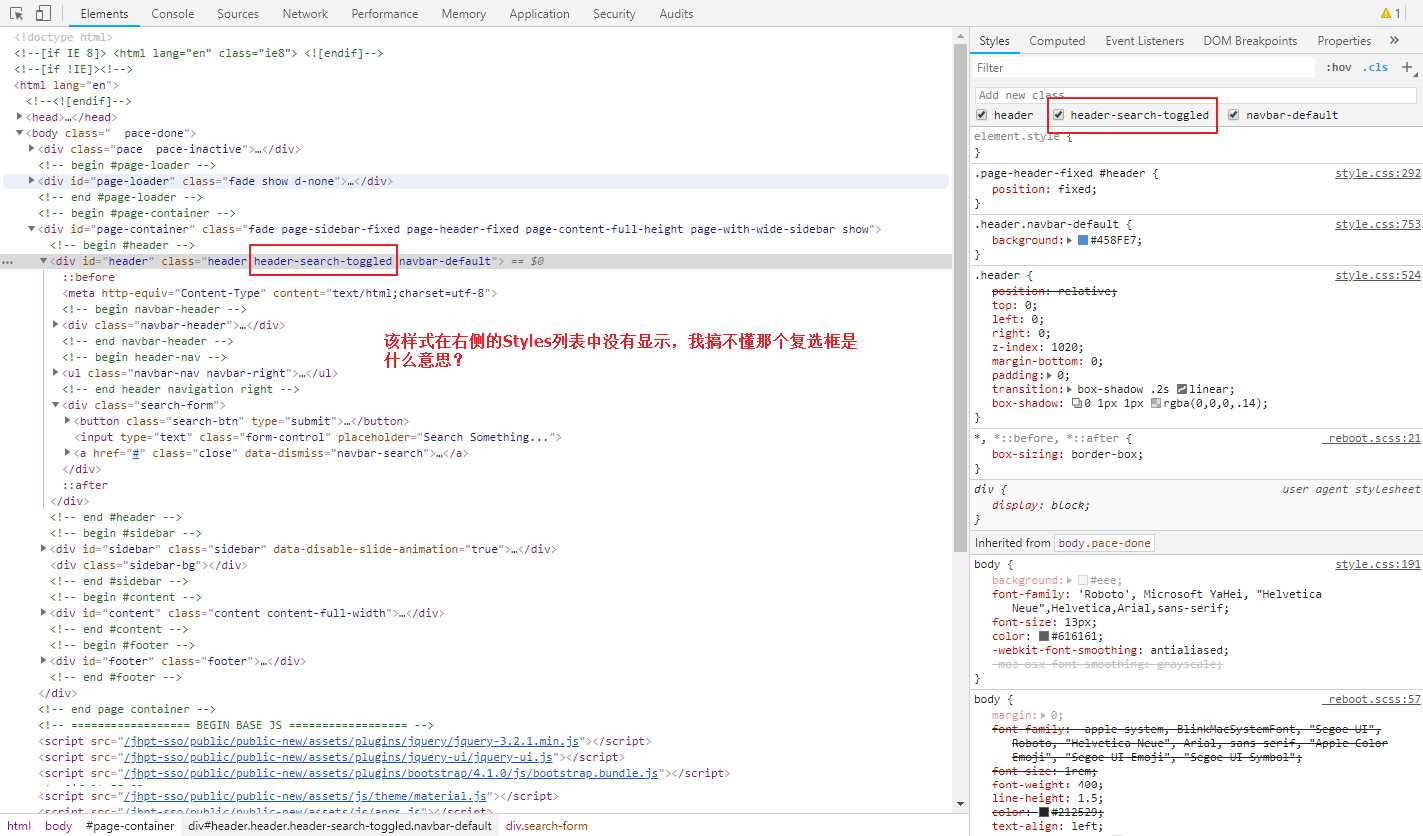Viewport: 1423px width, 836px height.
Task: Click the element actions ellipsis on selected row
Action: tap(8, 261)
